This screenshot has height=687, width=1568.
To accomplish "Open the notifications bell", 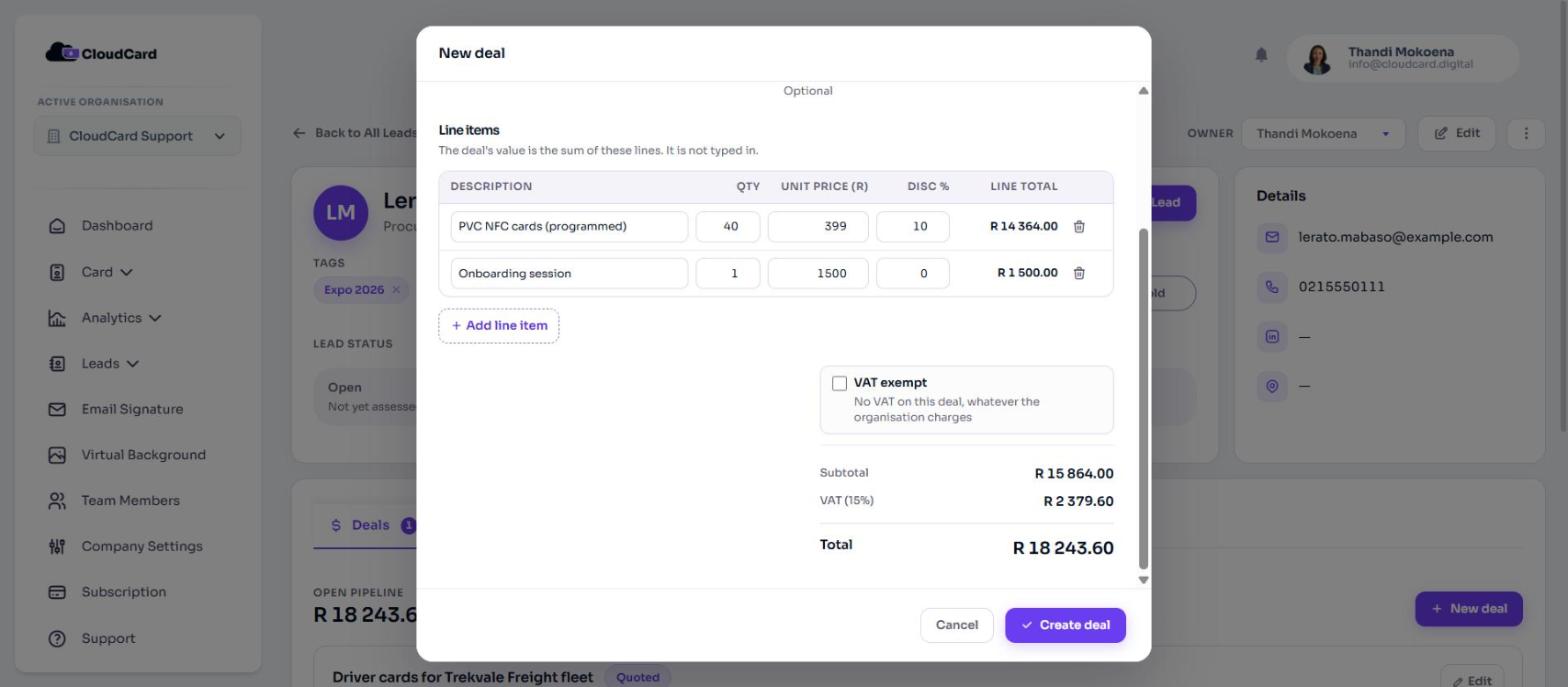I will (1262, 55).
